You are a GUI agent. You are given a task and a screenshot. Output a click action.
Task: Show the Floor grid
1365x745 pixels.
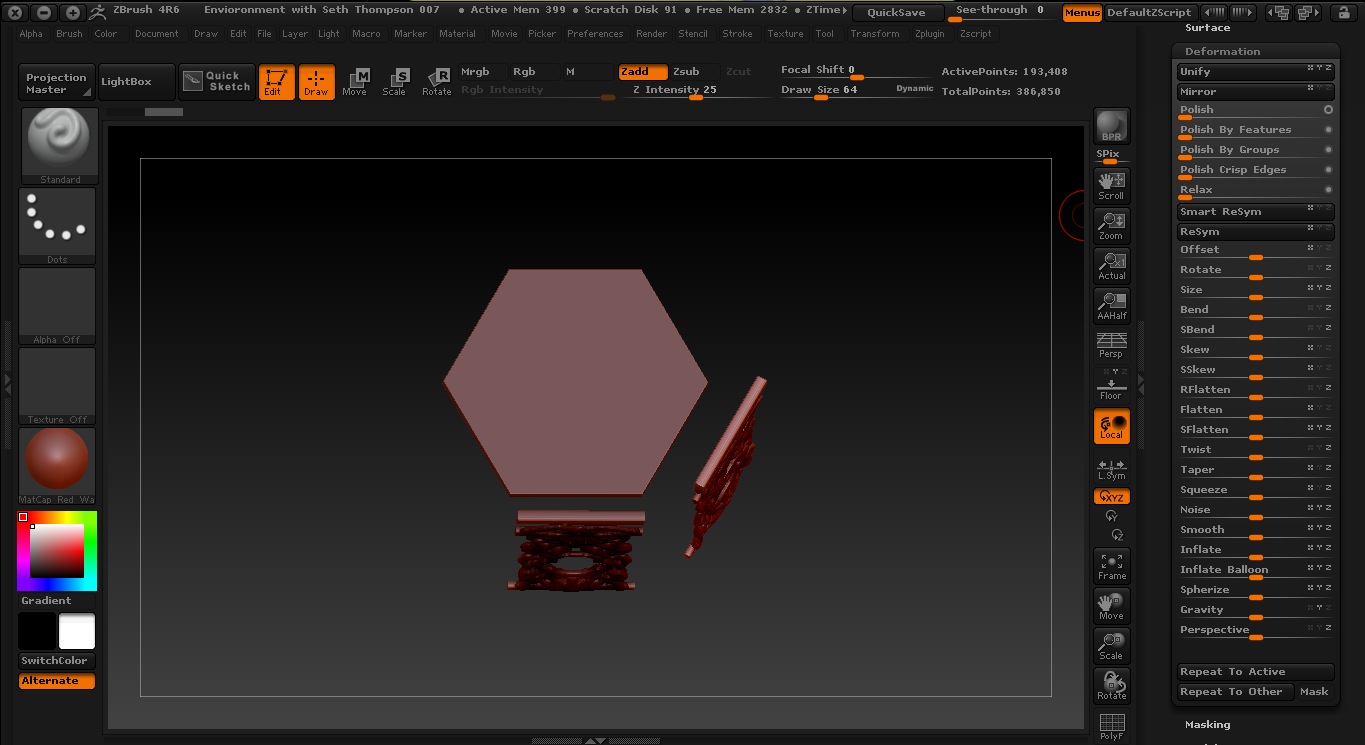[x=1112, y=385]
